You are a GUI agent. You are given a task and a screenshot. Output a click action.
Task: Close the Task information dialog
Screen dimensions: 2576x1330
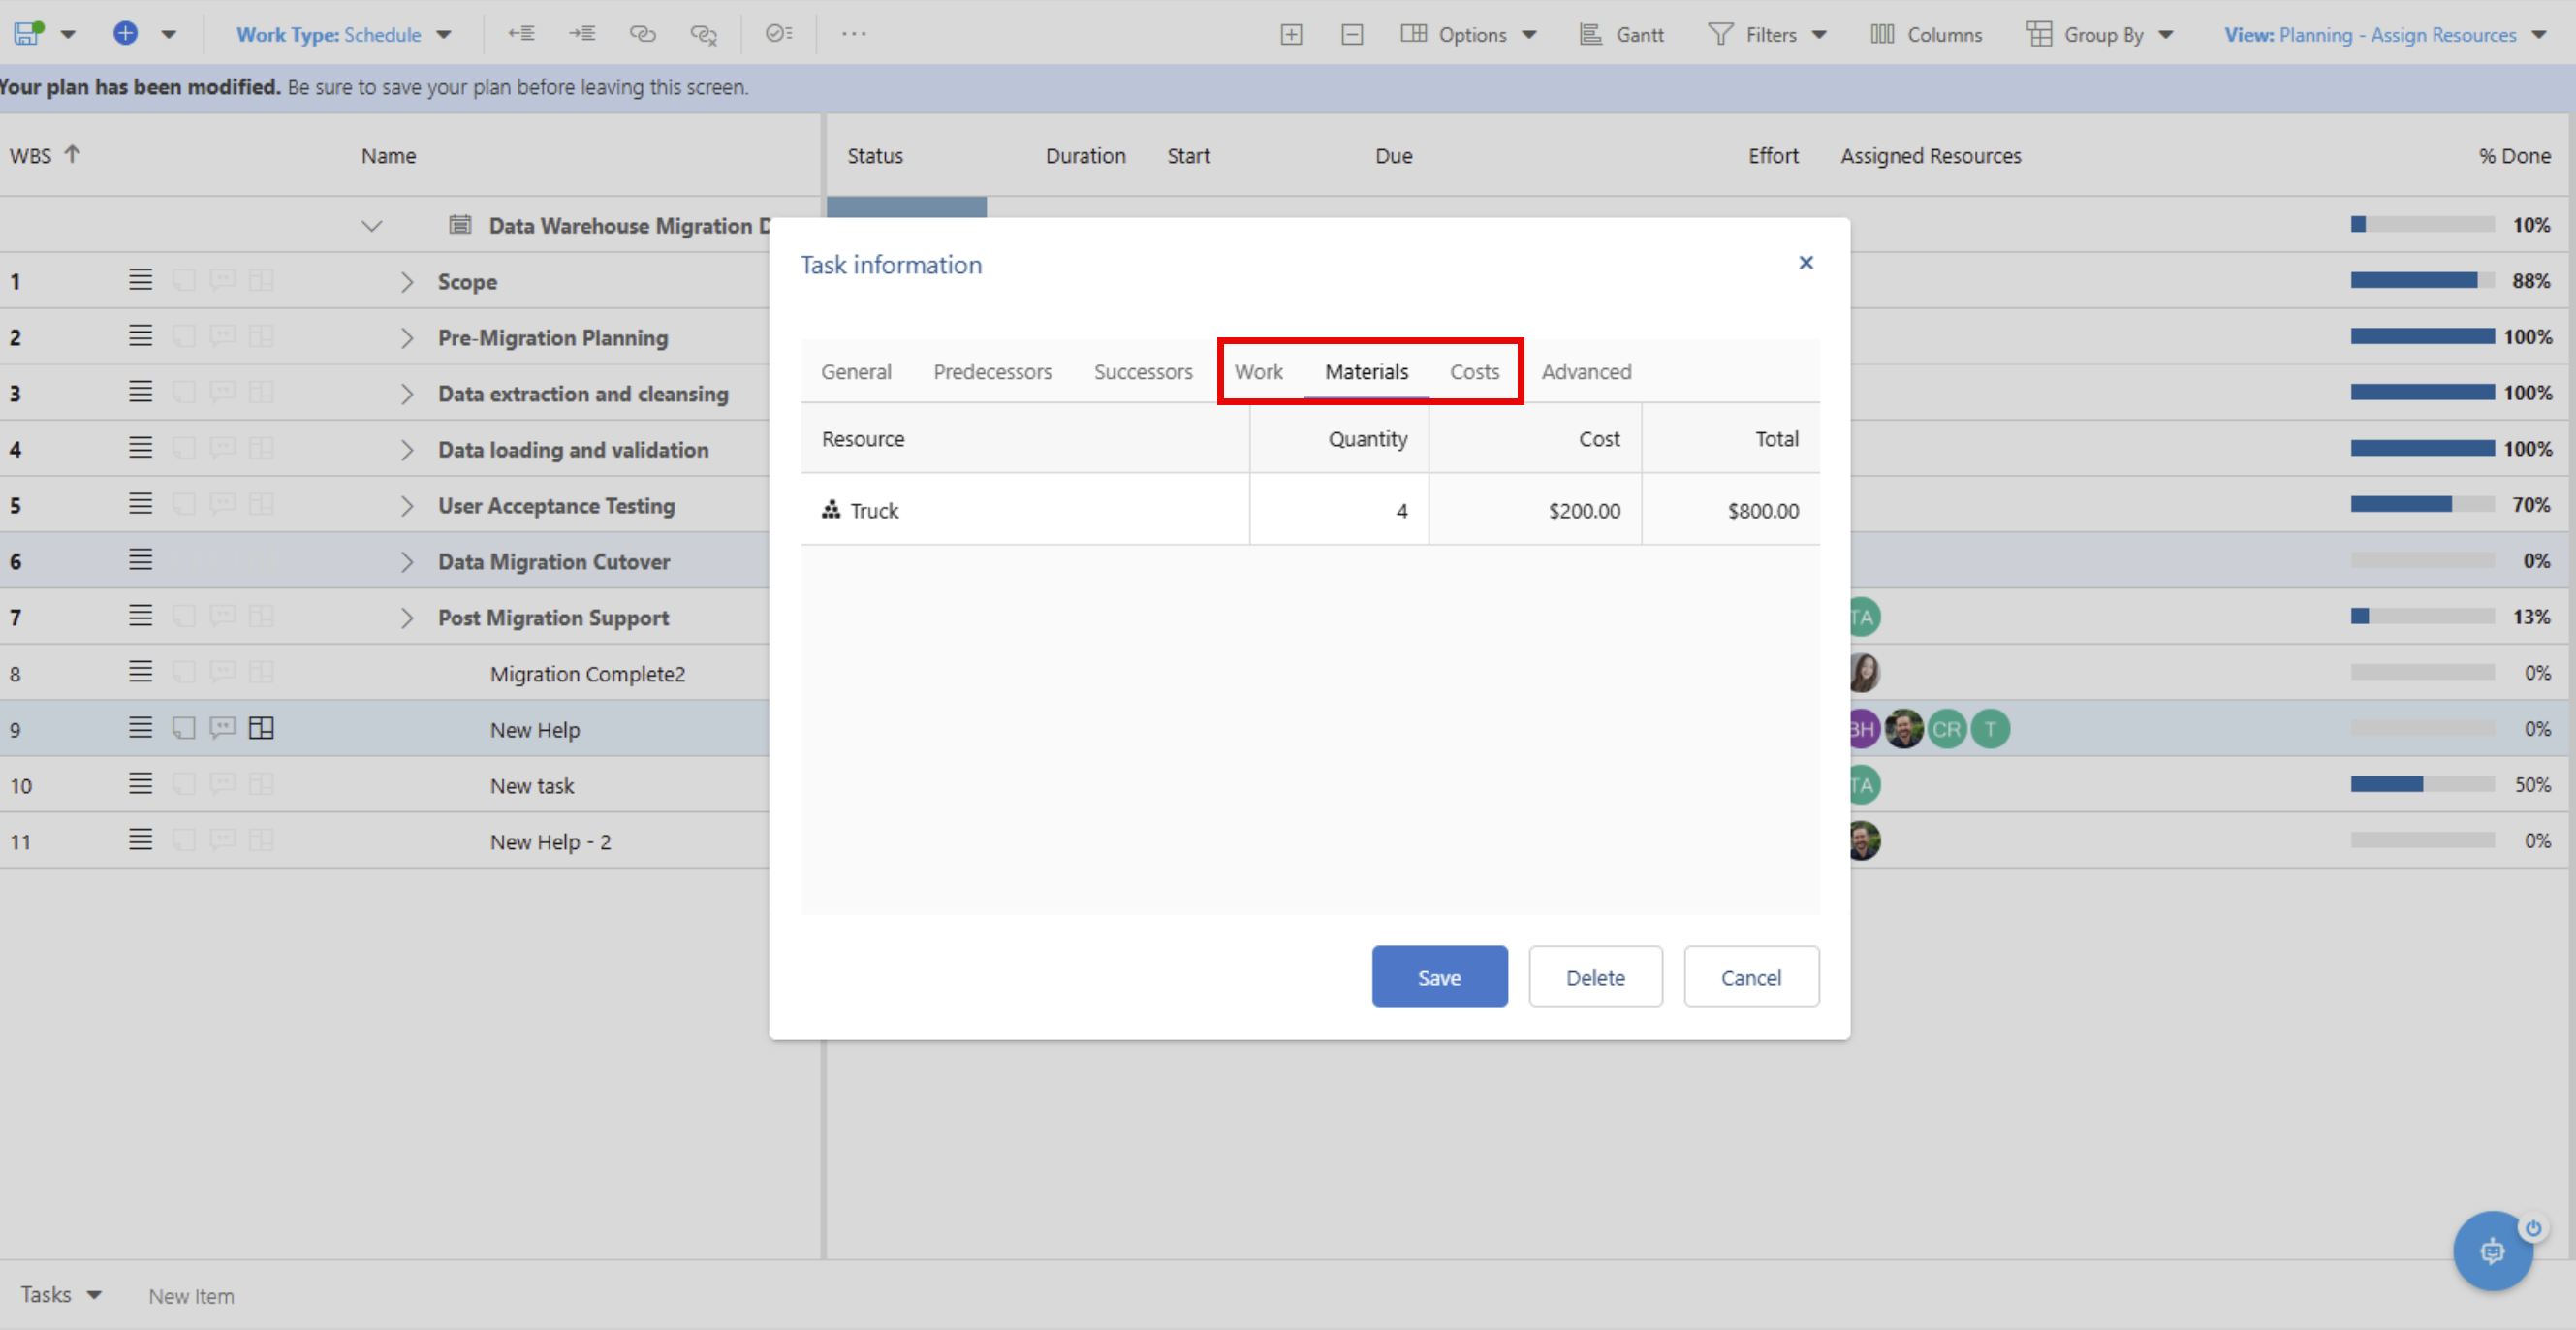1805,263
